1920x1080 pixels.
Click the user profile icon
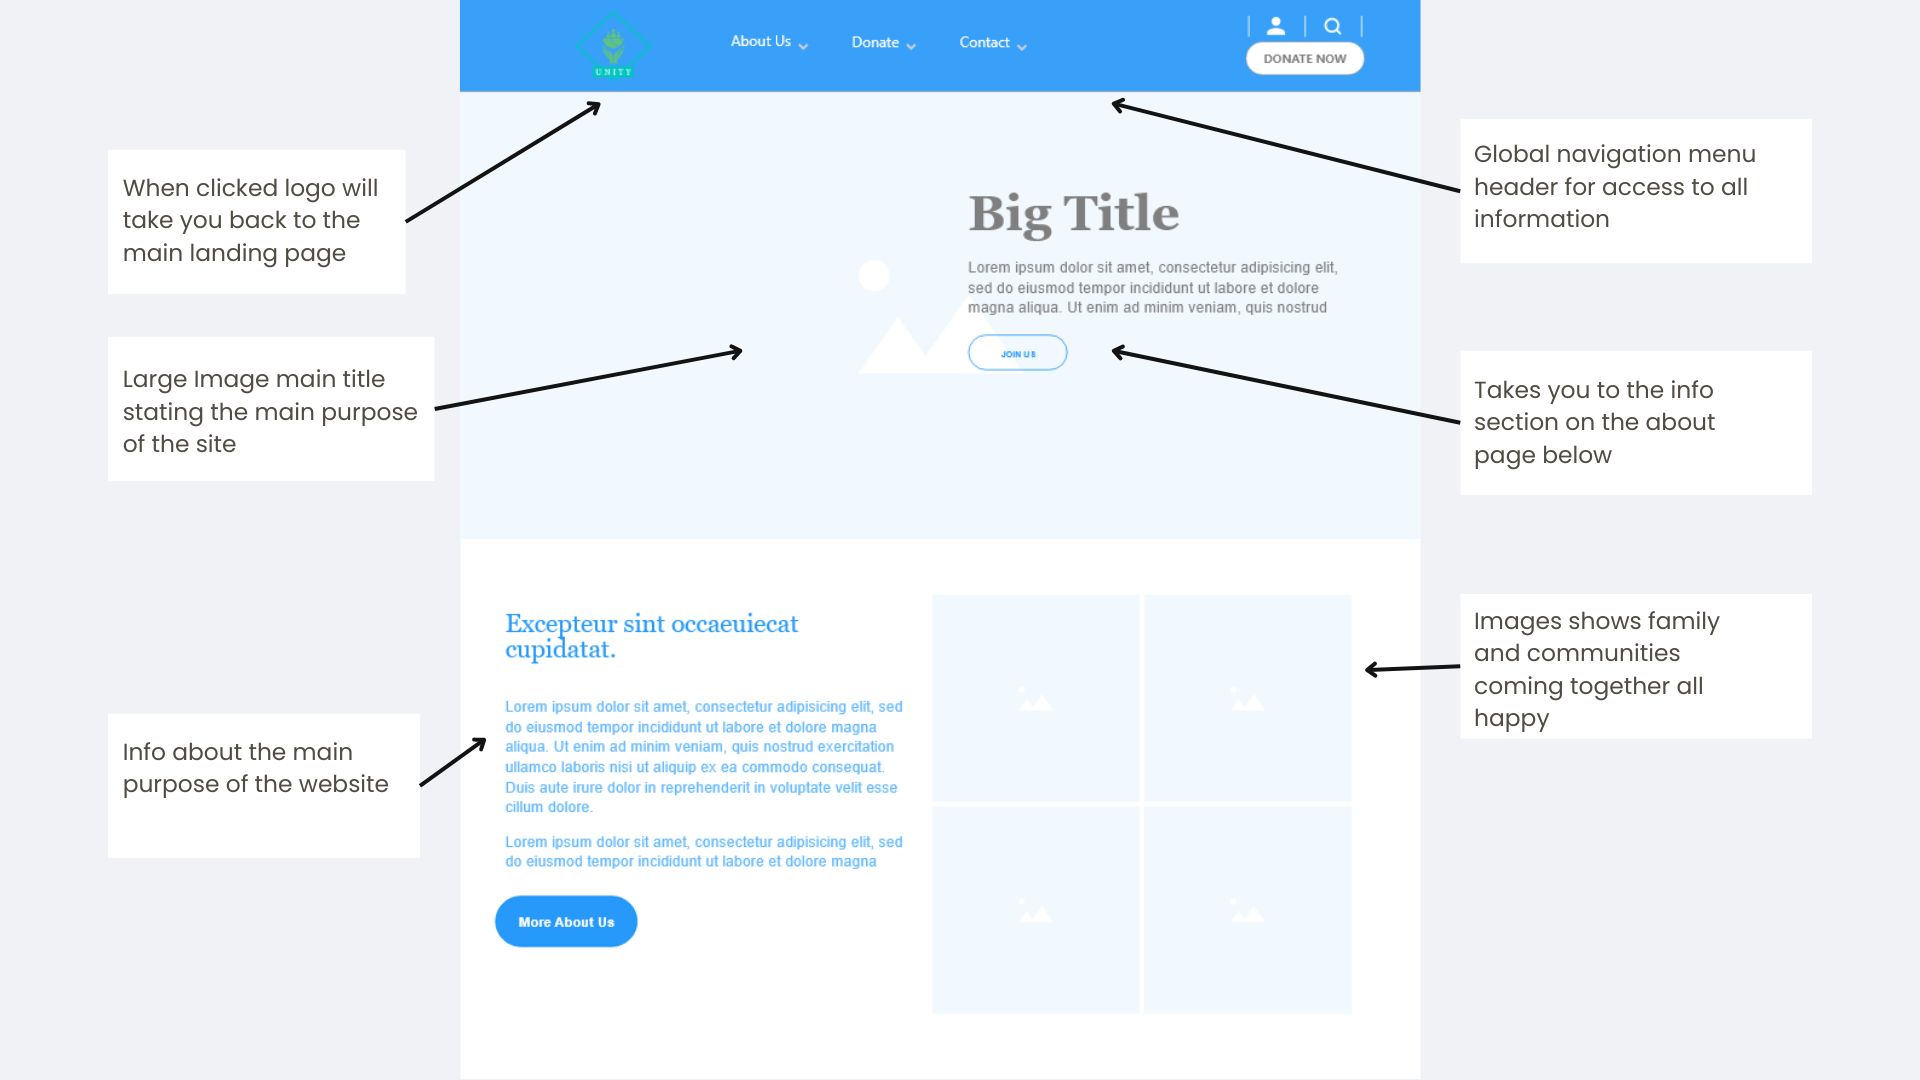(x=1275, y=24)
